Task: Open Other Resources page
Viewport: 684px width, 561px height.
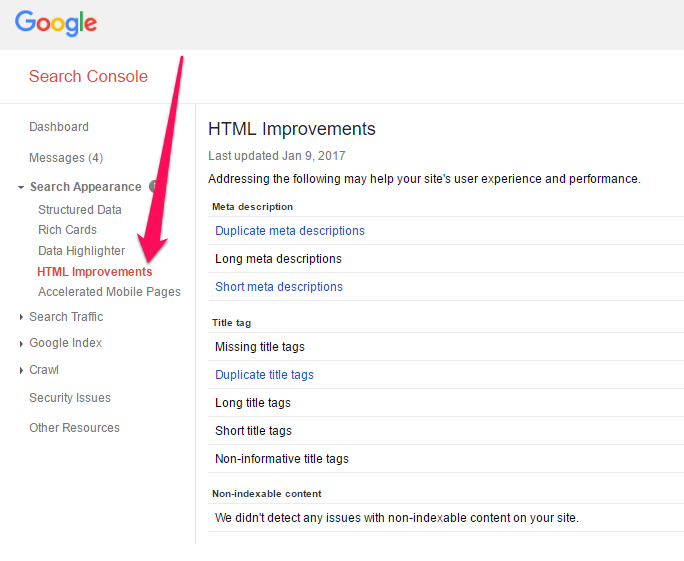Action: click(x=74, y=428)
